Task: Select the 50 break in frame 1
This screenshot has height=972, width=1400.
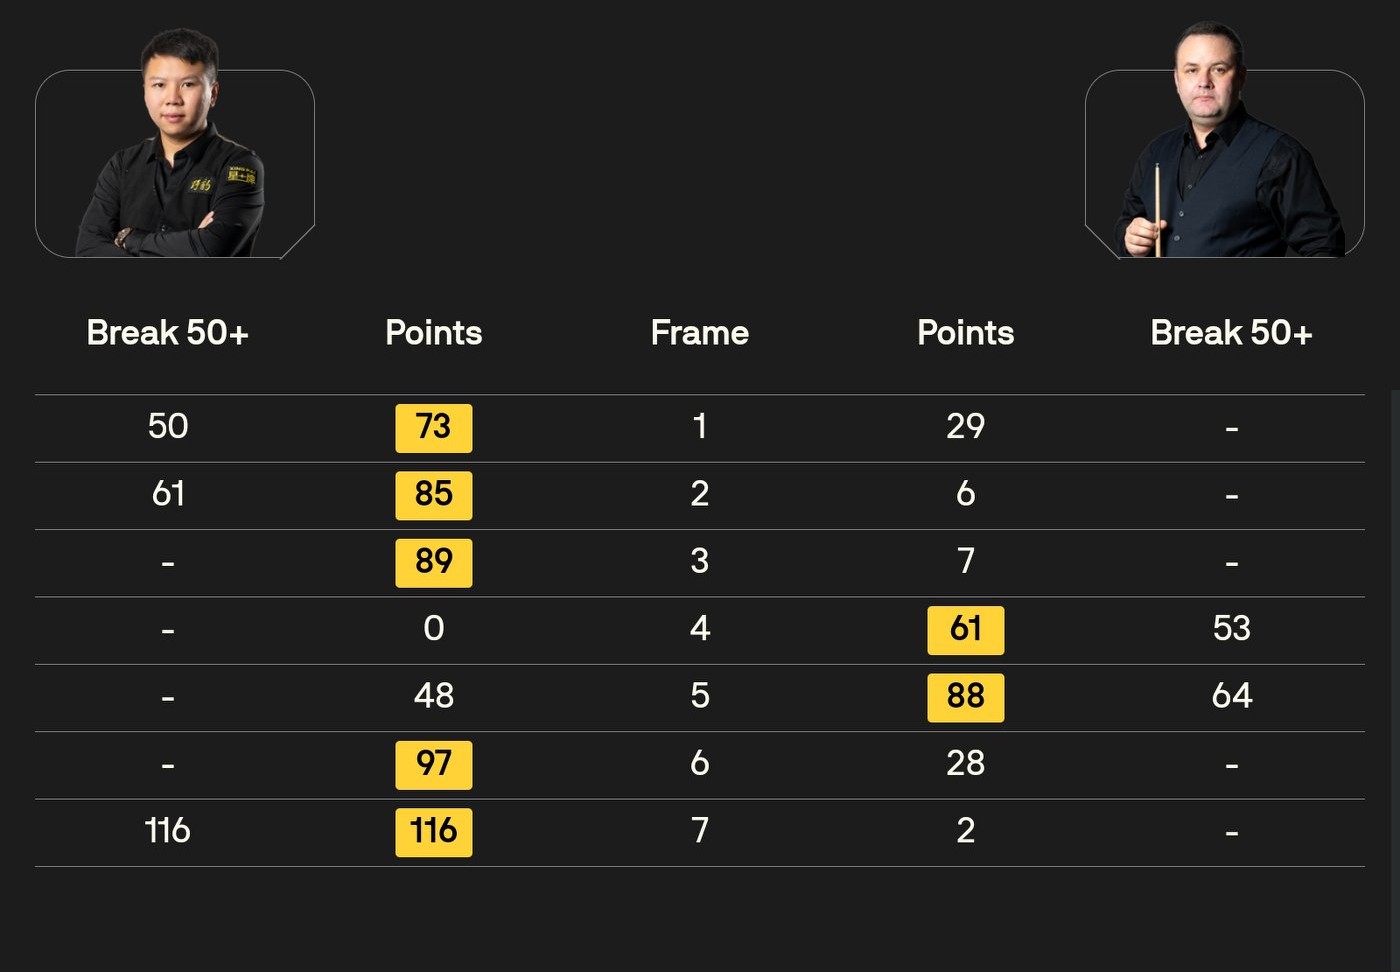Action: tap(168, 427)
